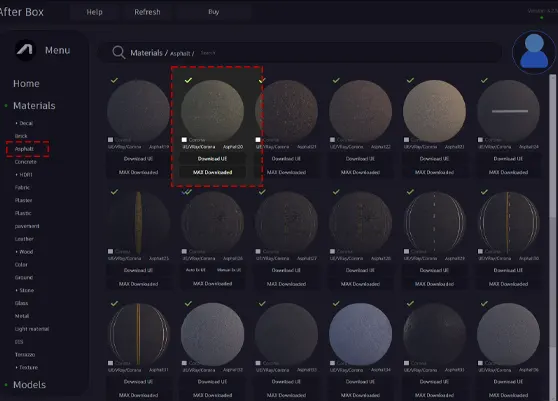The width and height of the screenshot is (558, 401).
Task: Click Download UE under Asphalt20
Action: (x=212, y=159)
